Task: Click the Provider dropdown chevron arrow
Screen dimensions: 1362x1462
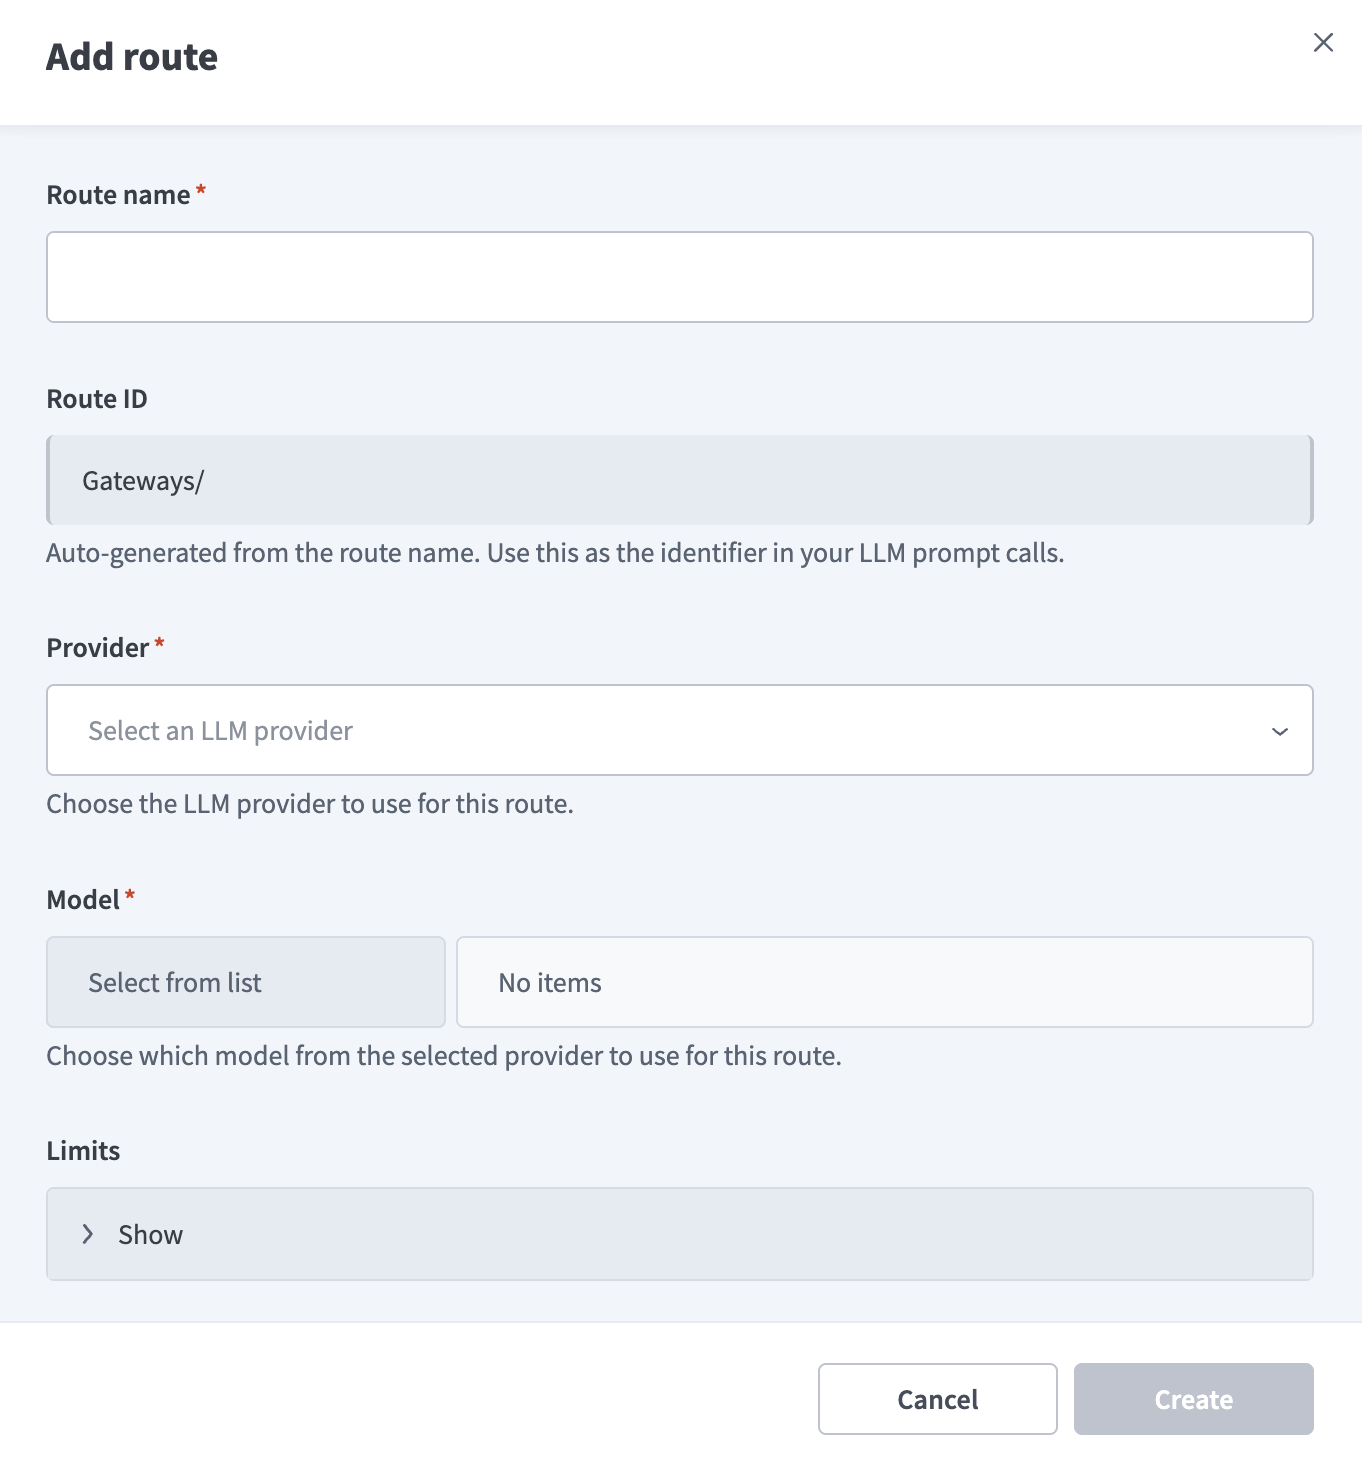Action: pyautogui.click(x=1279, y=731)
